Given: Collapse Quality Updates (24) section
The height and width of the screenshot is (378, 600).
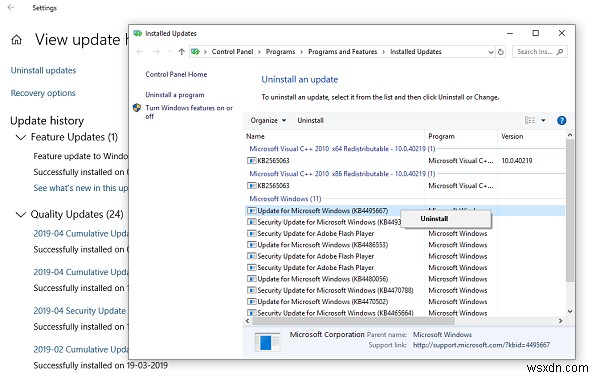Looking at the screenshot, I should [x=20, y=214].
